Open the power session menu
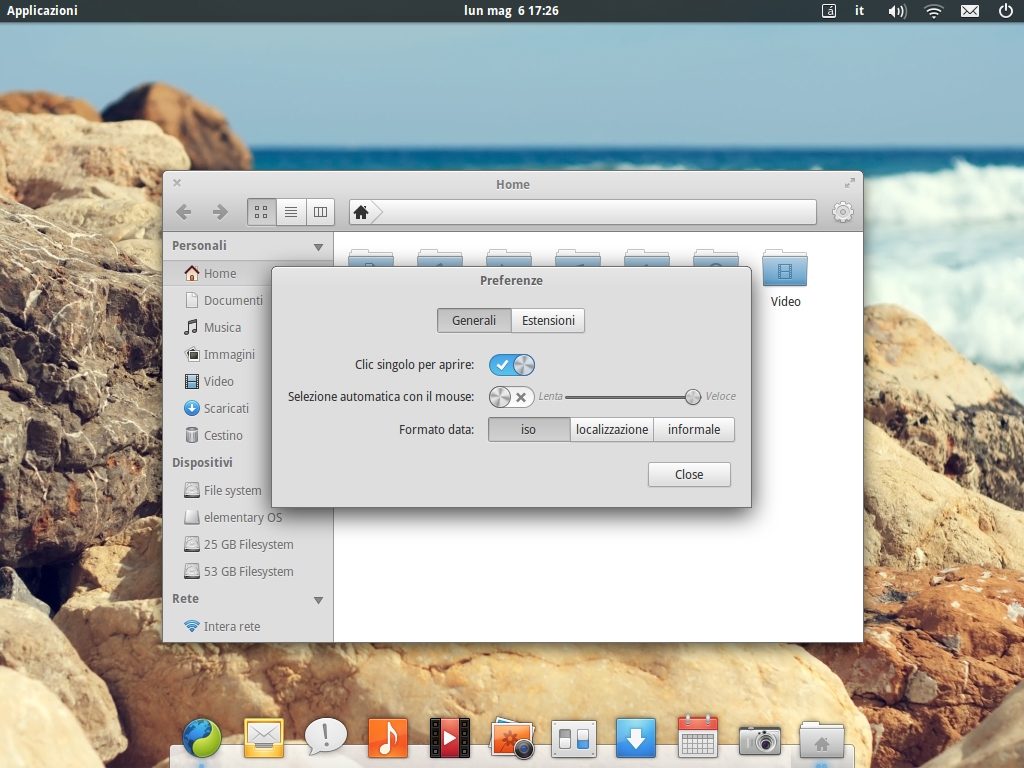 pyautogui.click(x=1006, y=10)
